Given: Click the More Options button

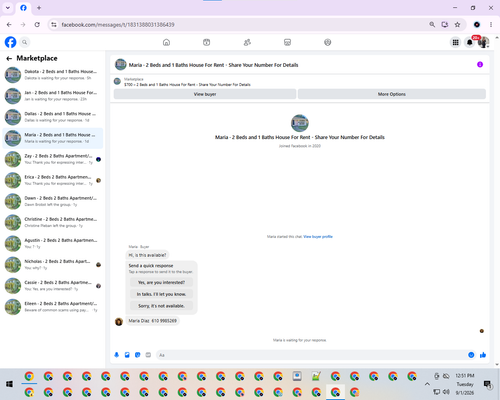Looking at the screenshot, I should [392, 94].
